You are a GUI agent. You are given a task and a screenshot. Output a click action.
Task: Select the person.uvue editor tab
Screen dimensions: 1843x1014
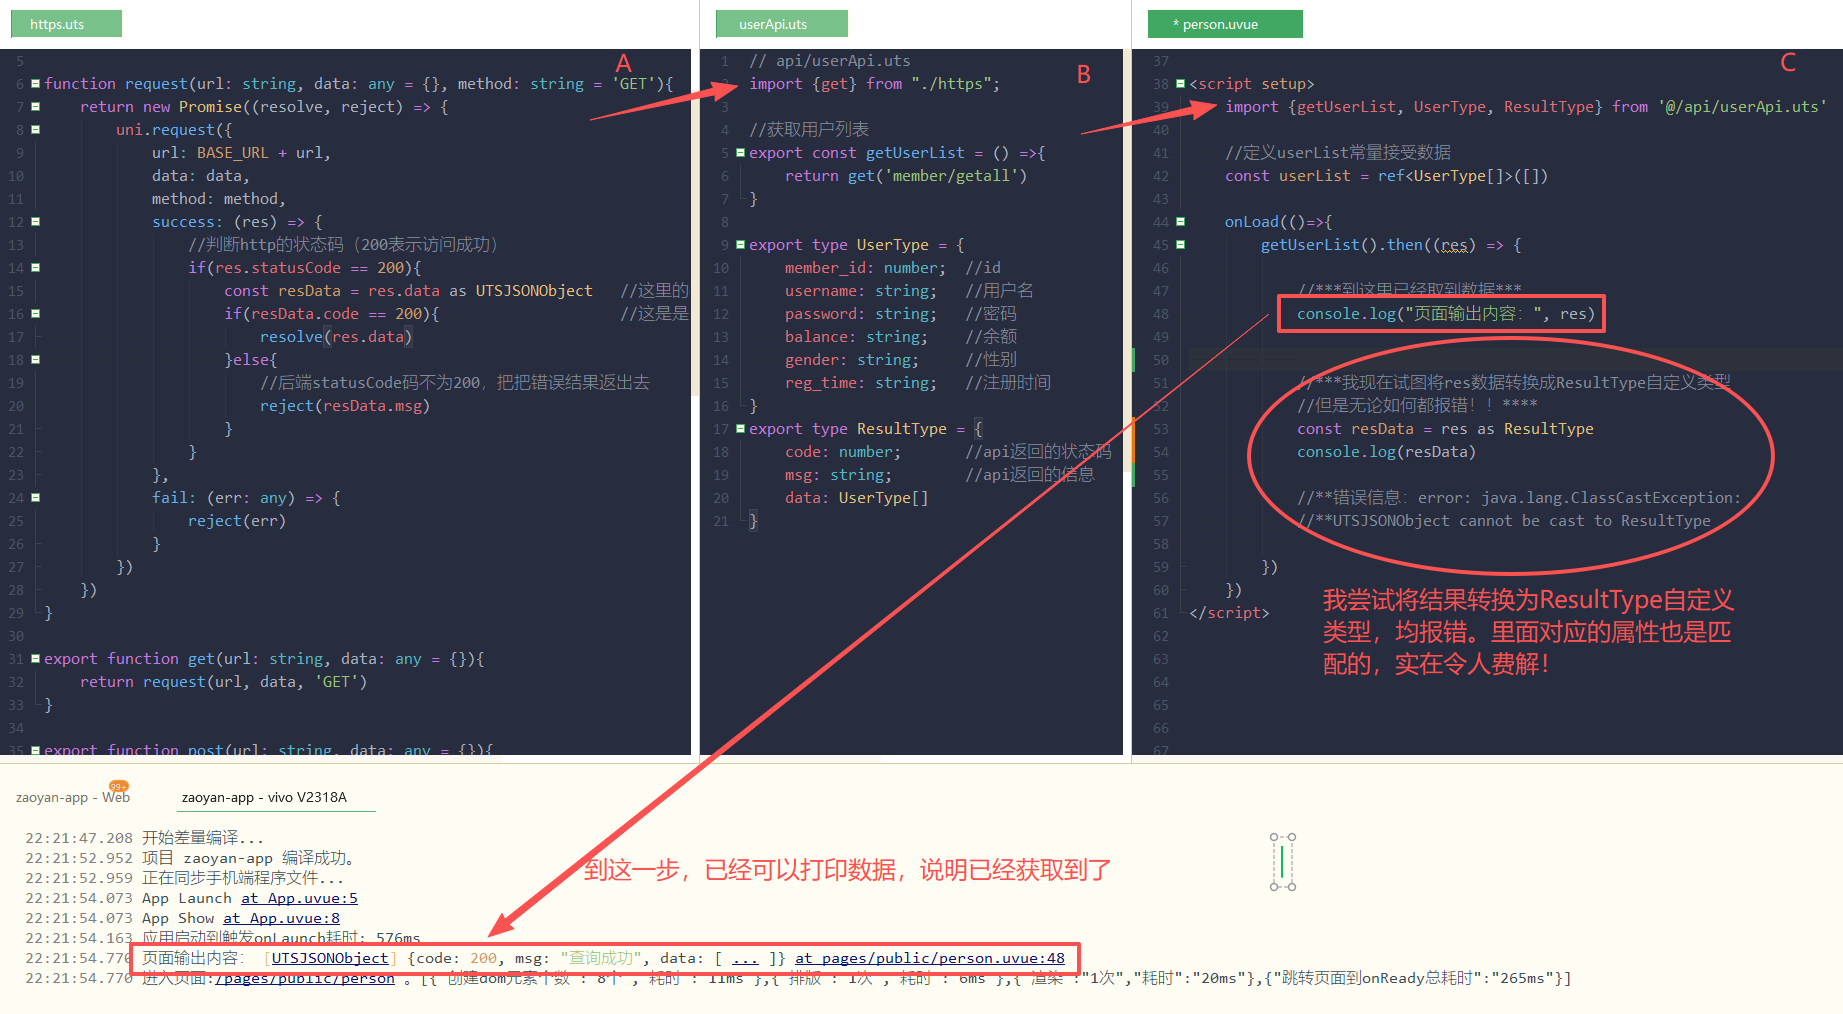click(x=1225, y=24)
